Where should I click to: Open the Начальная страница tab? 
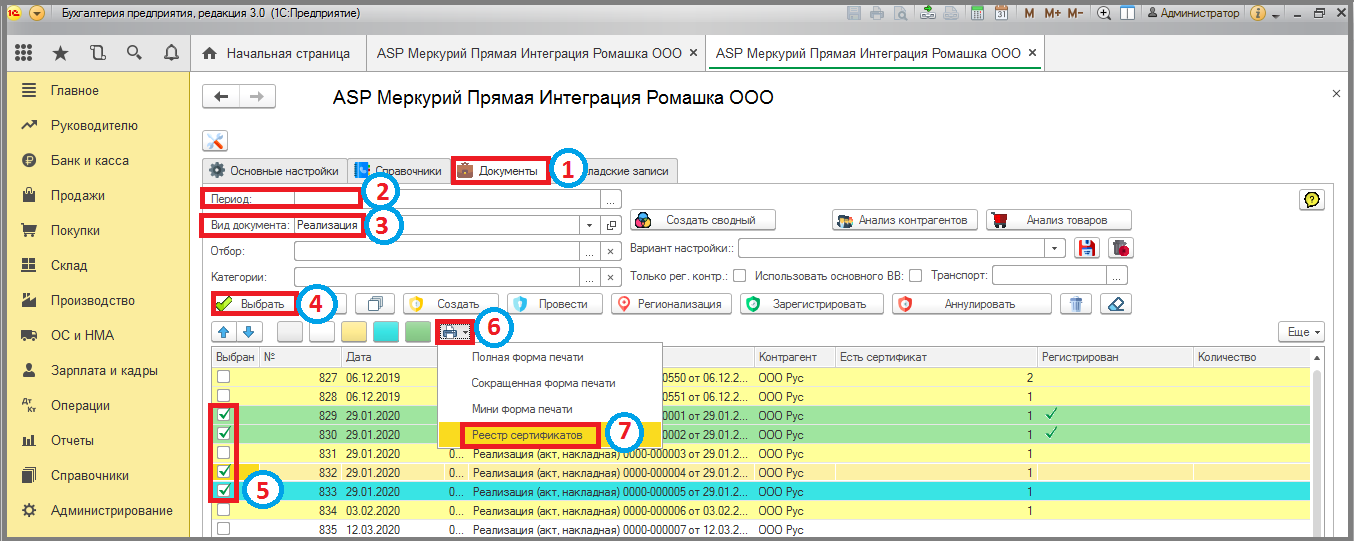pyautogui.click(x=277, y=53)
